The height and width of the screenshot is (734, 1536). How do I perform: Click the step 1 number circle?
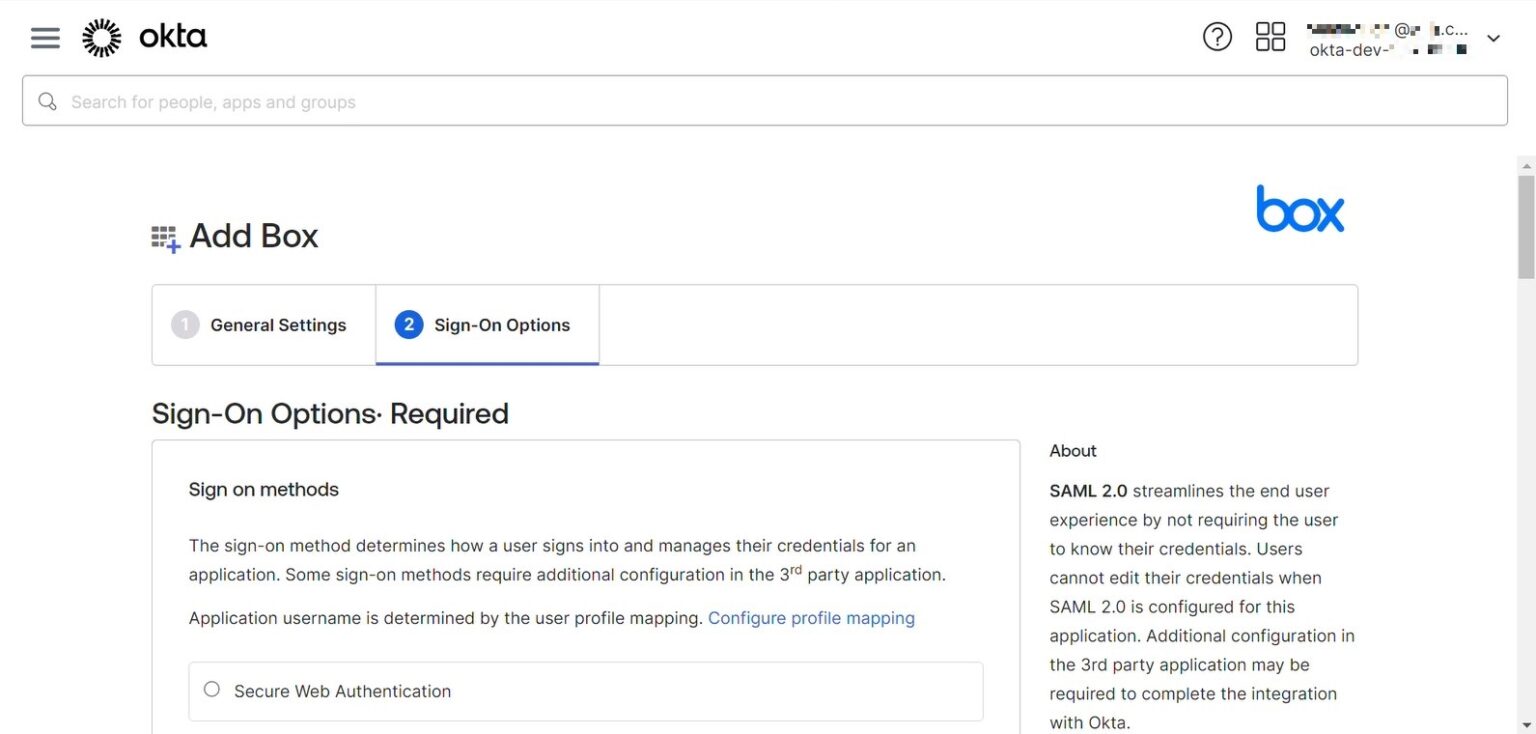click(185, 325)
